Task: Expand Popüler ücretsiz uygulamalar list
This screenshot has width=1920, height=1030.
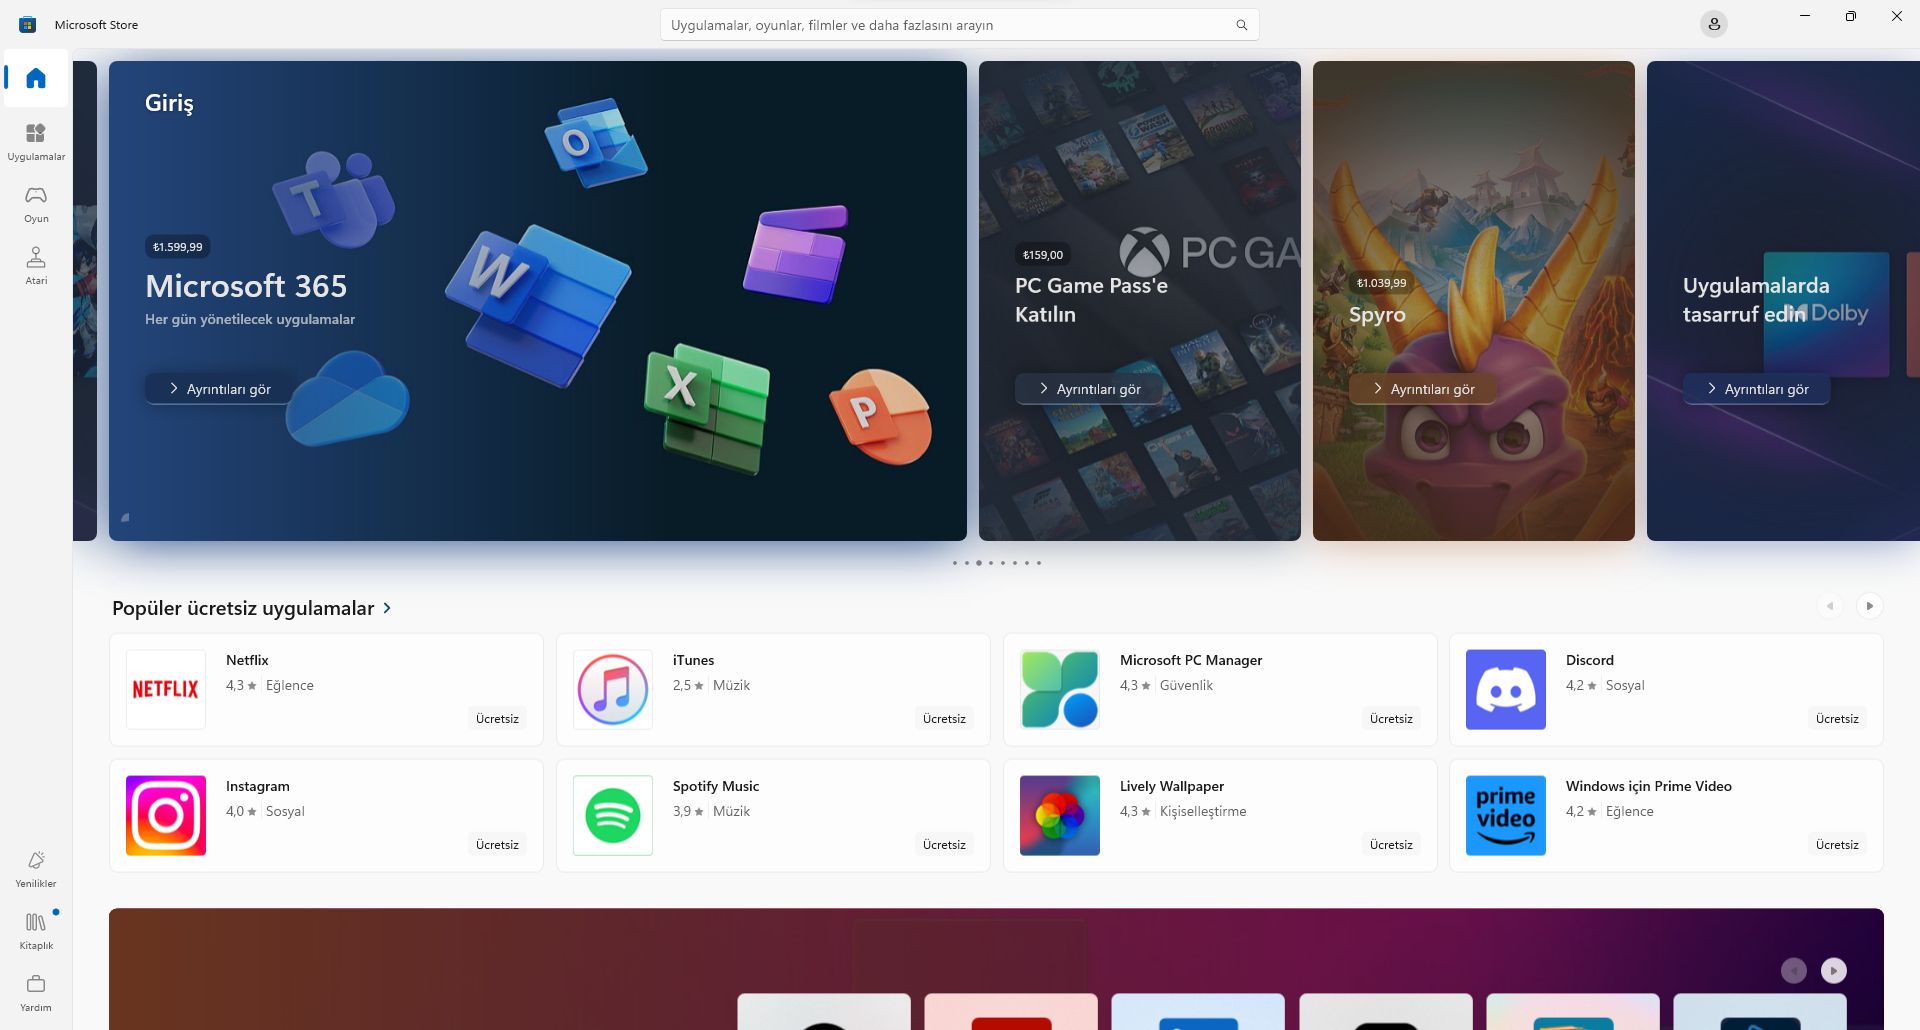Action: [387, 608]
